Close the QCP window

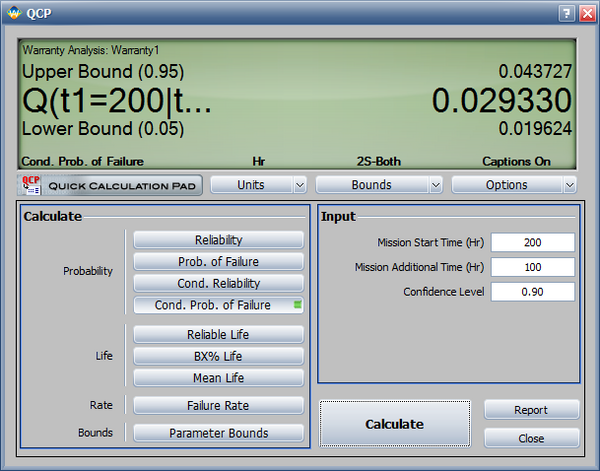[587, 14]
